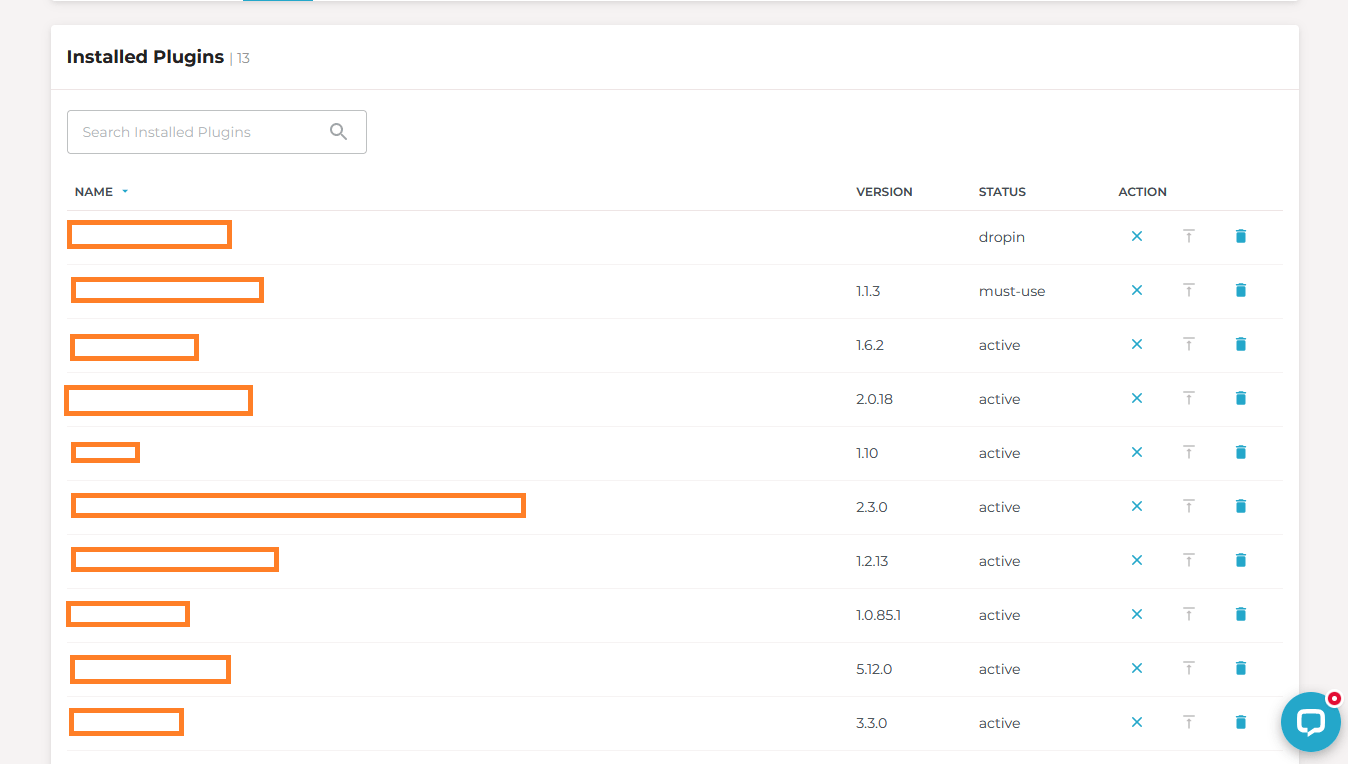This screenshot has height=764, width=1348.
Task: Open the live chat bubble
Action: (1310, 722)
